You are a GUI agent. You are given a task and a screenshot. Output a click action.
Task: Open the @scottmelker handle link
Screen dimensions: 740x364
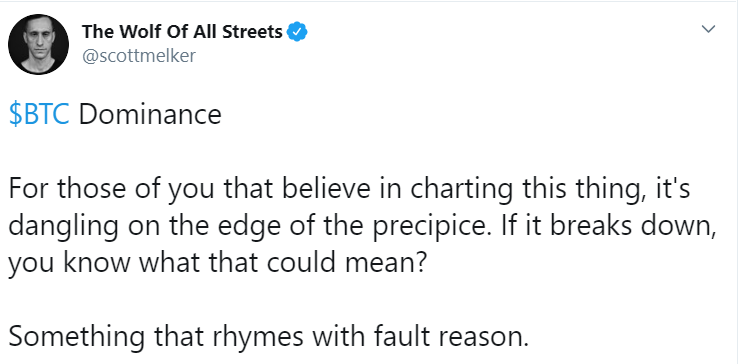(x=139, y=56)
